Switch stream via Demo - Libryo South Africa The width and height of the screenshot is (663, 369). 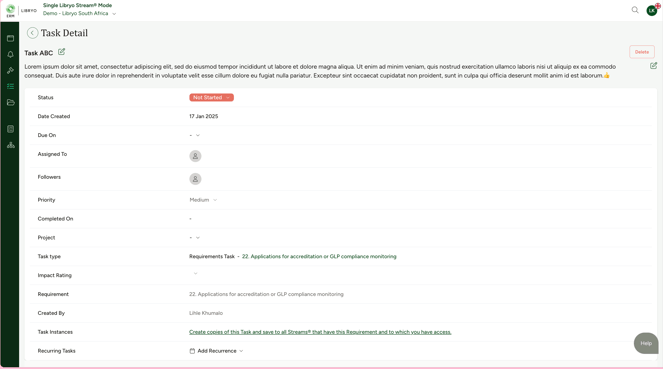pos(79,14)
